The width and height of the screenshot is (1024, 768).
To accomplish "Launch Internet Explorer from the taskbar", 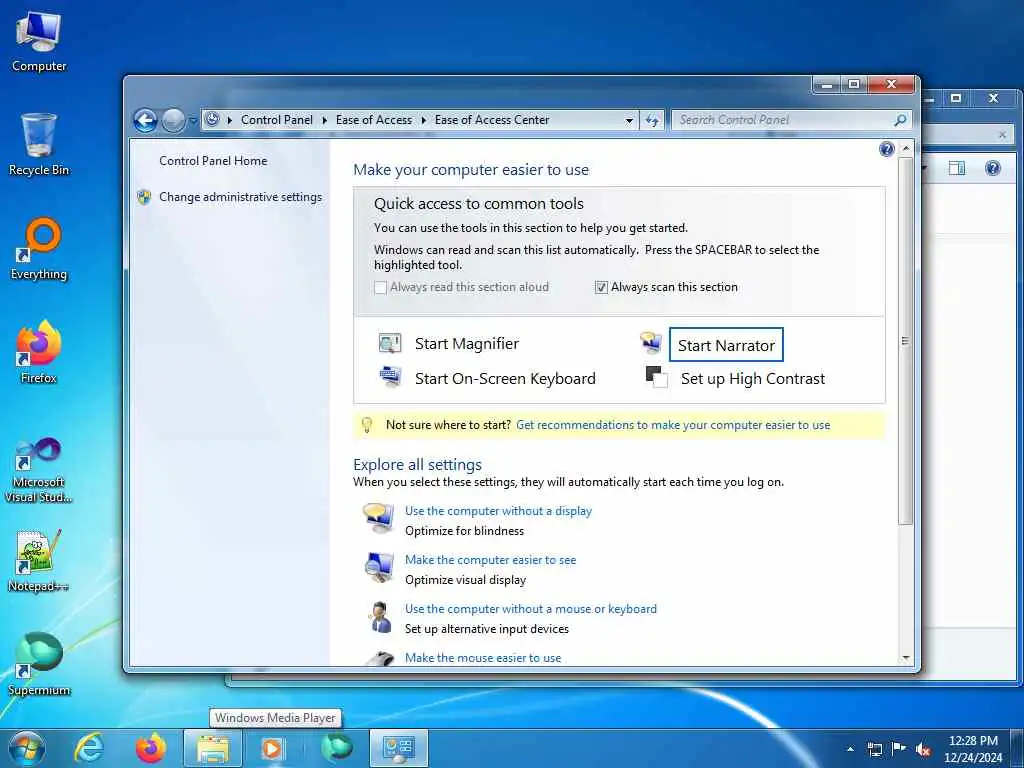I will coord(89,748).
